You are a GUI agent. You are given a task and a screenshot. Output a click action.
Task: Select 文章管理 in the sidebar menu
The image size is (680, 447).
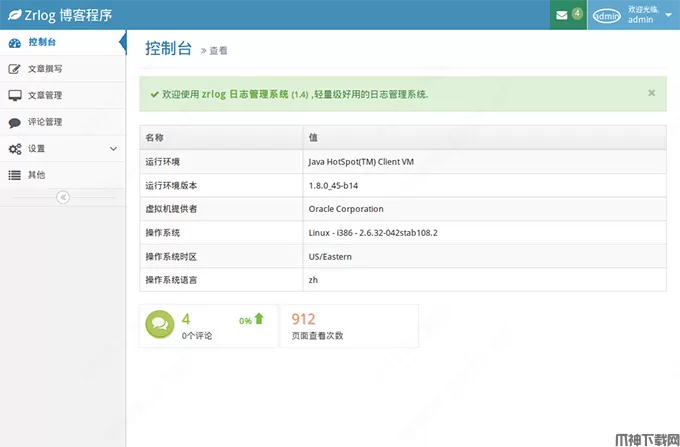(x=45, y=96)
